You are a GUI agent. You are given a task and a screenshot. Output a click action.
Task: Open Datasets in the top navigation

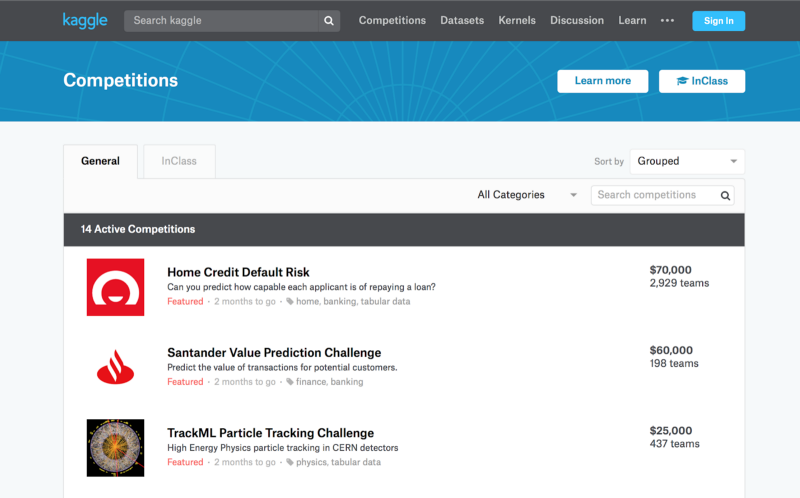pyautogui.click(x=462, y=20)
